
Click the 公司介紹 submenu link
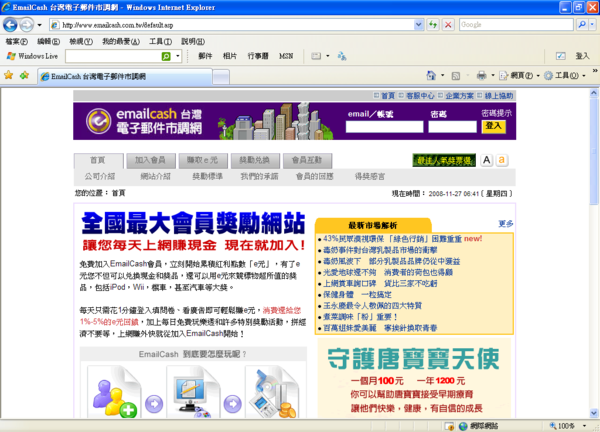tap(99, 176)
